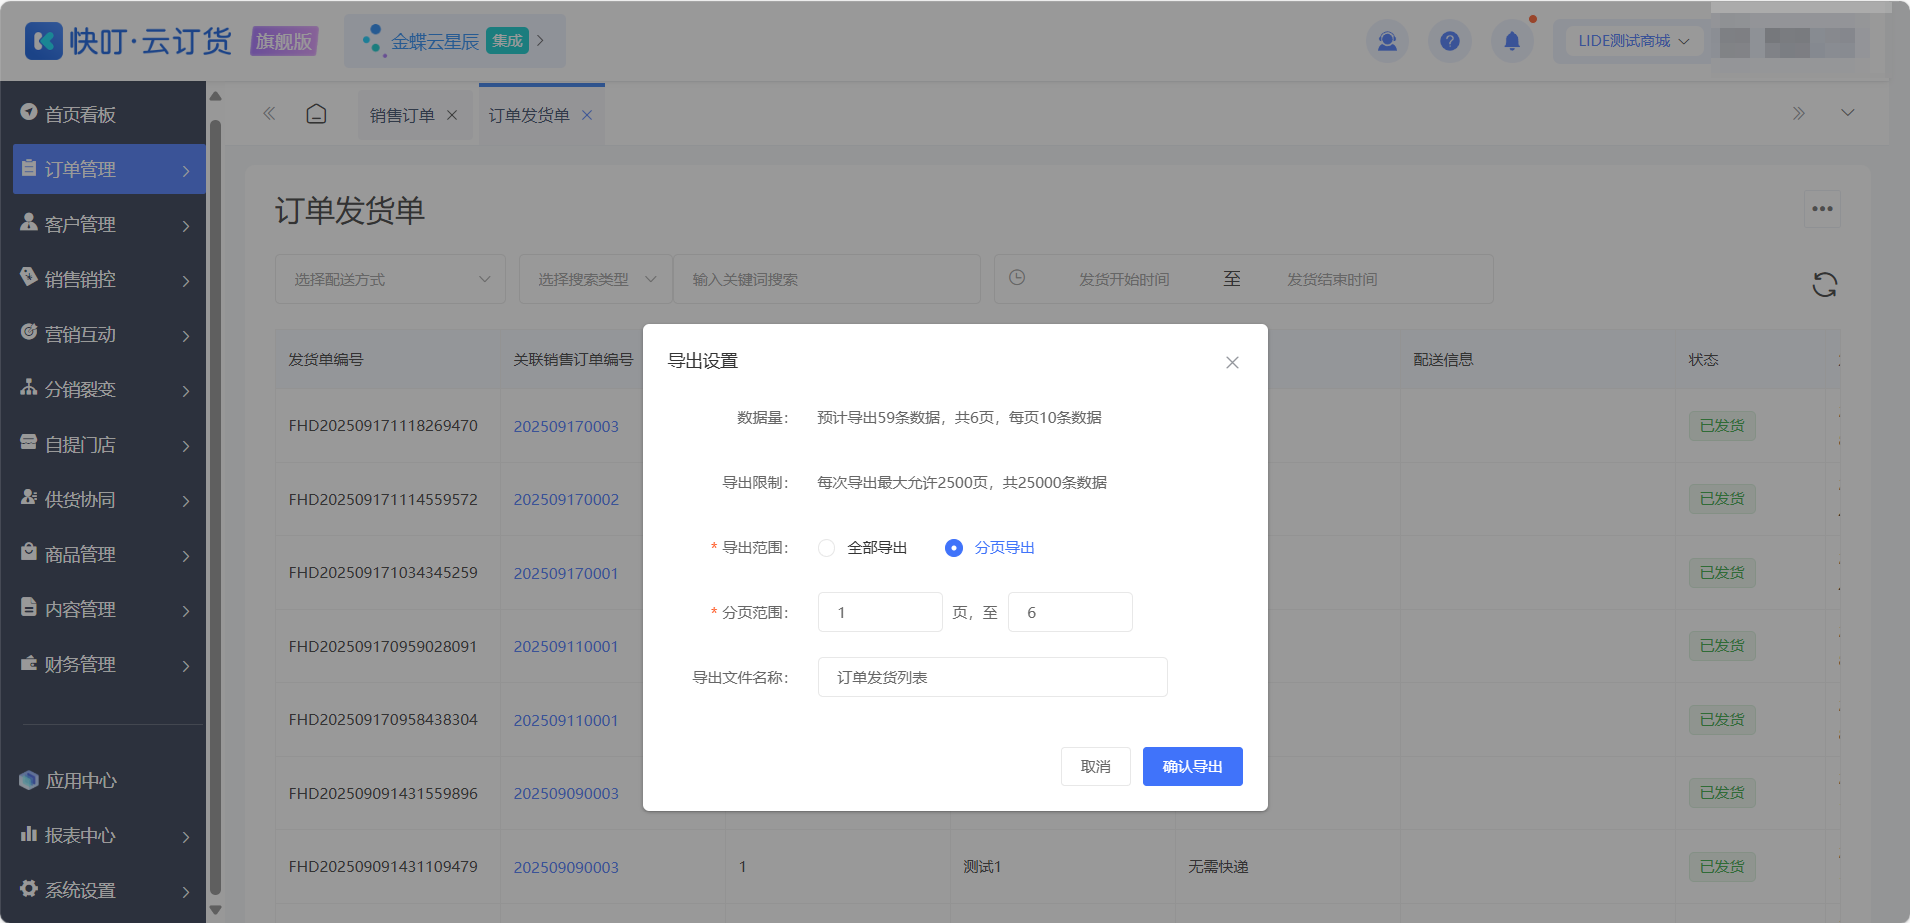Open the more options ellipsis button

[1822, 209]
